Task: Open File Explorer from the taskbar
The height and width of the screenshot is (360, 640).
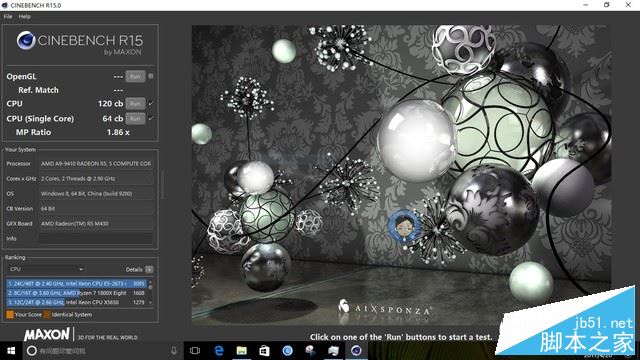Action: 242,351
